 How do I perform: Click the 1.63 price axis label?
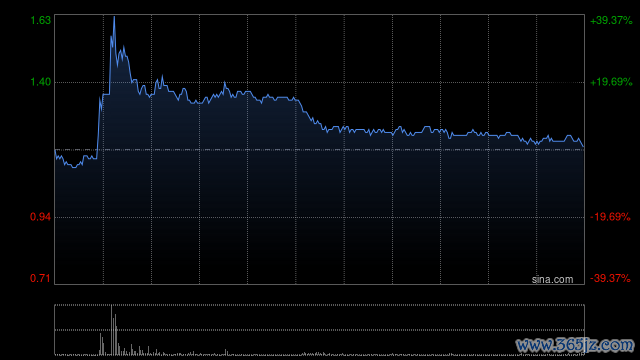pos(41,20)
